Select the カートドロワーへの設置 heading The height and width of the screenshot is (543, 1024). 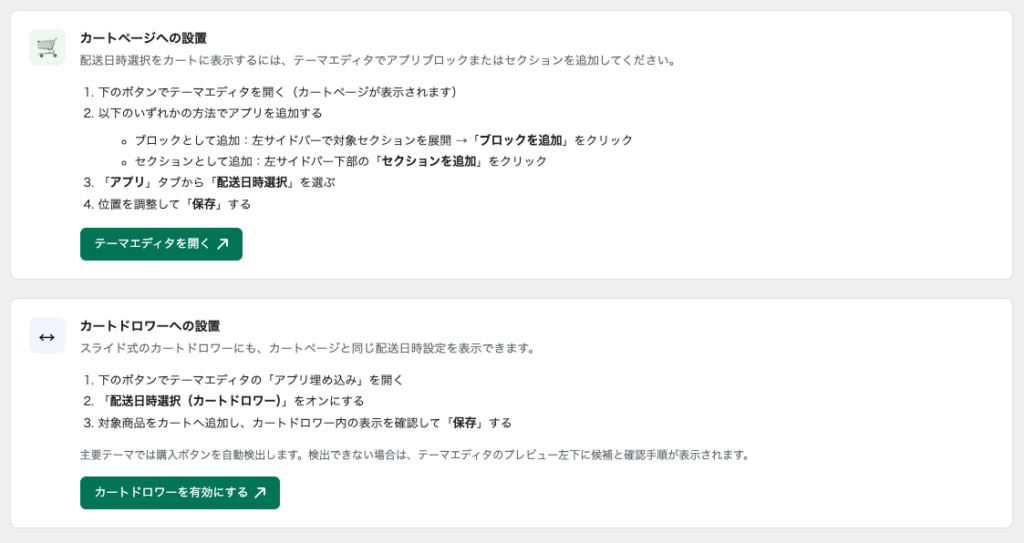(x=150, y=326)
